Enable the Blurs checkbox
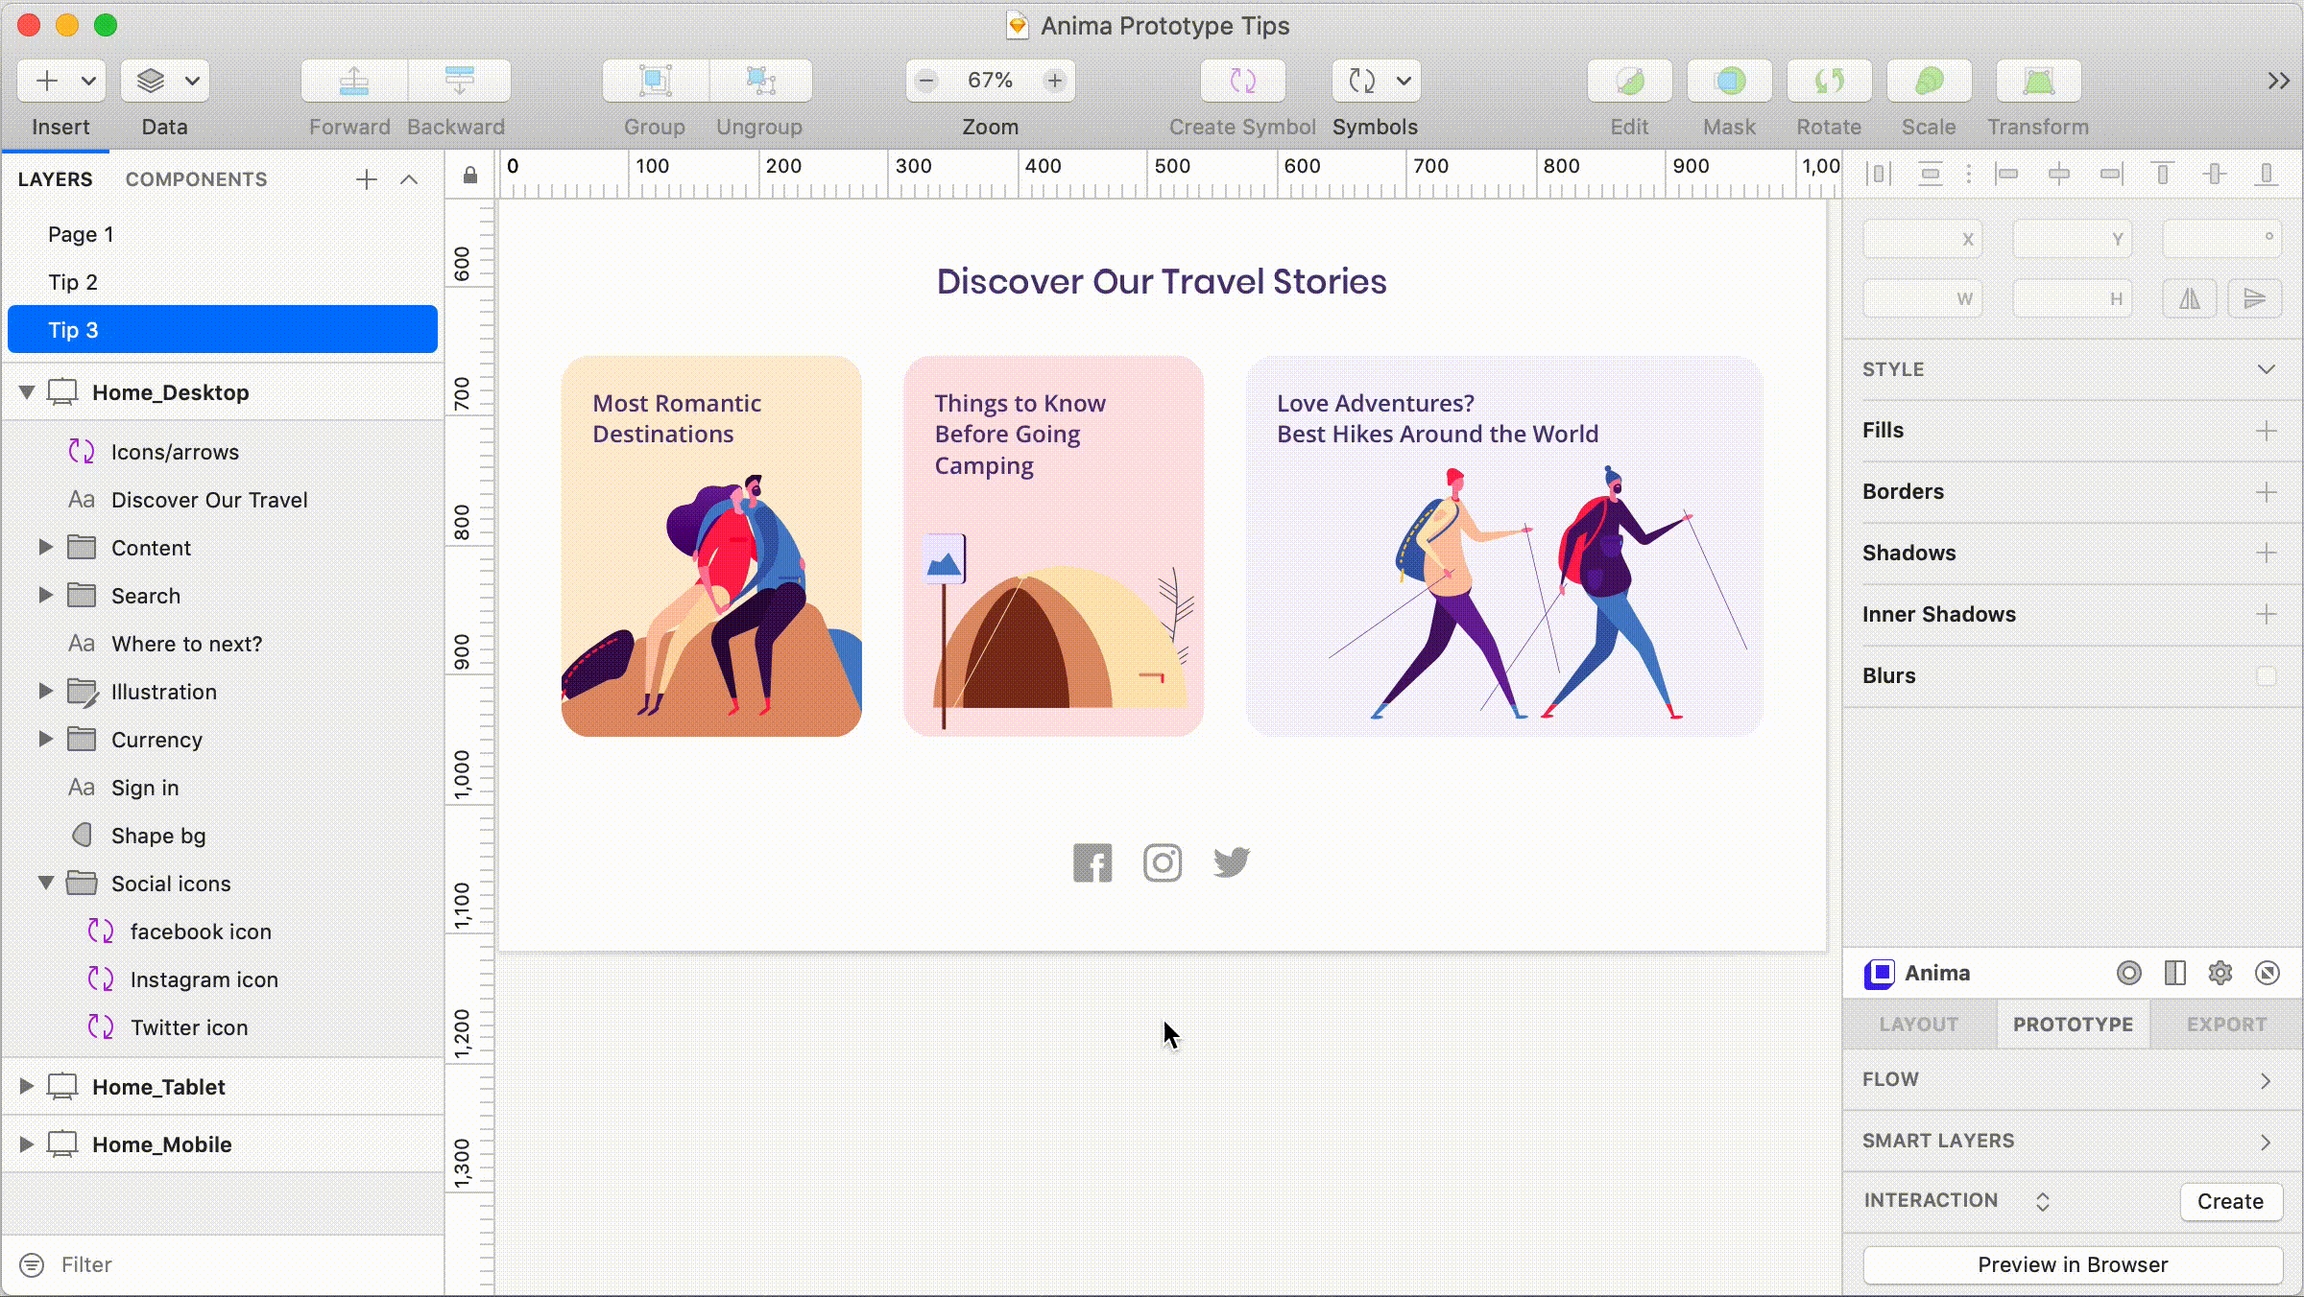The height and width of the screenshot is (1297, 2304). point(2266,676)
